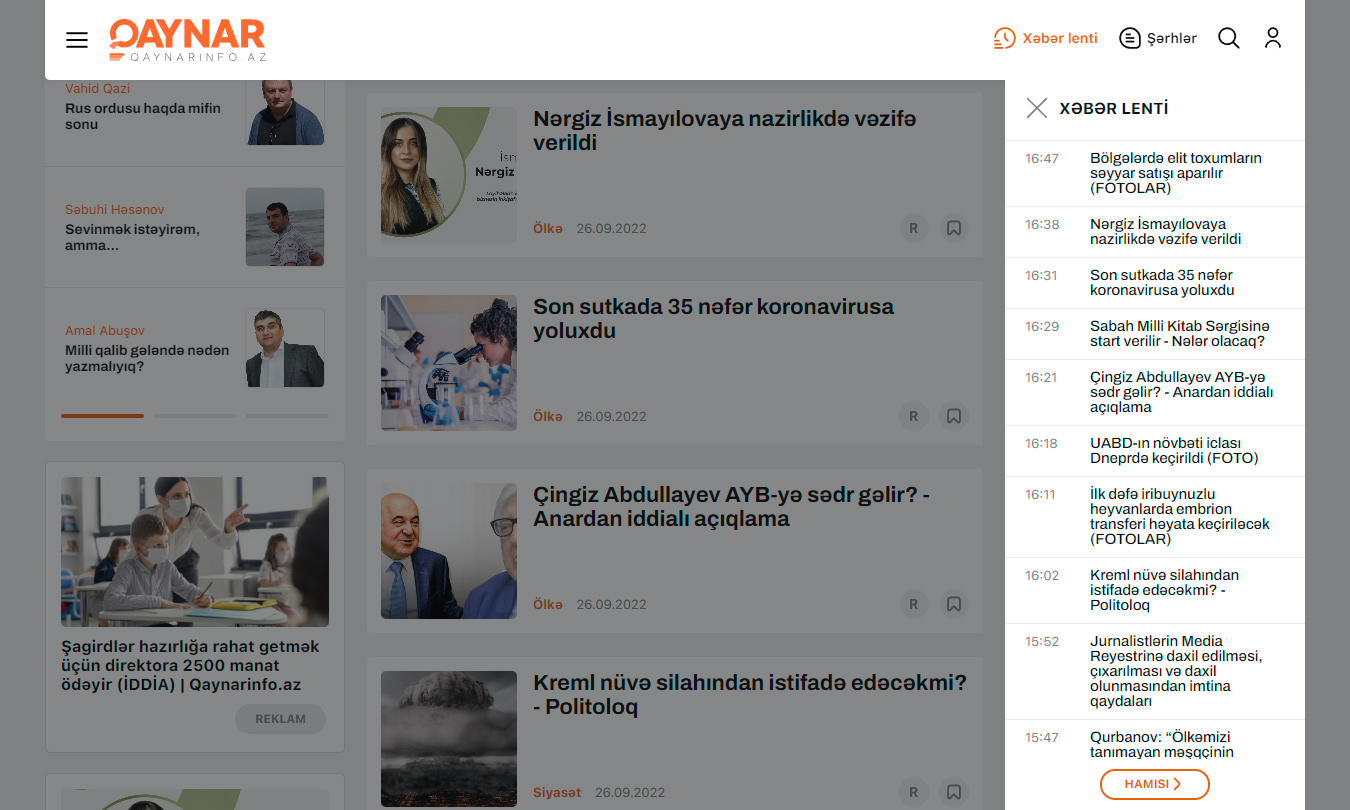
Task: Open 16:47 news about elit toxumların satışı
Action: click(1175, 173)
